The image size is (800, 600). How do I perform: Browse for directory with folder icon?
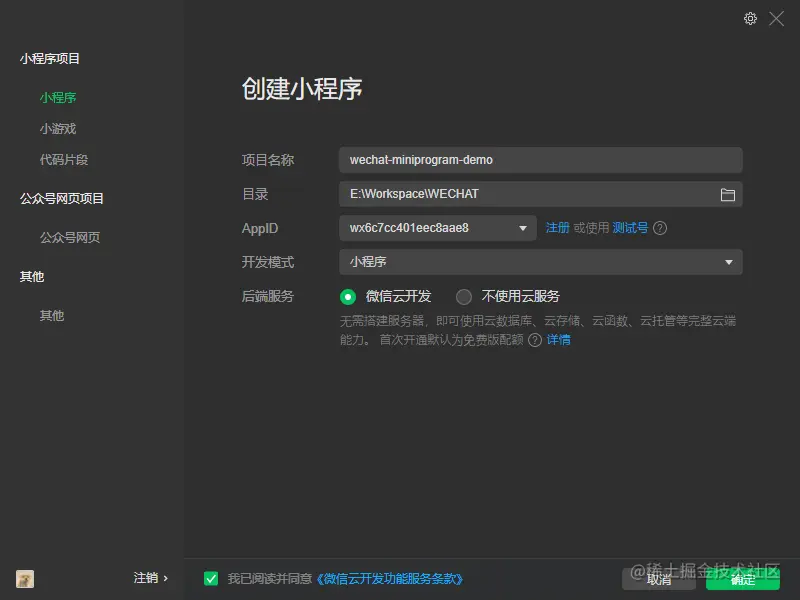coord(728,194)
